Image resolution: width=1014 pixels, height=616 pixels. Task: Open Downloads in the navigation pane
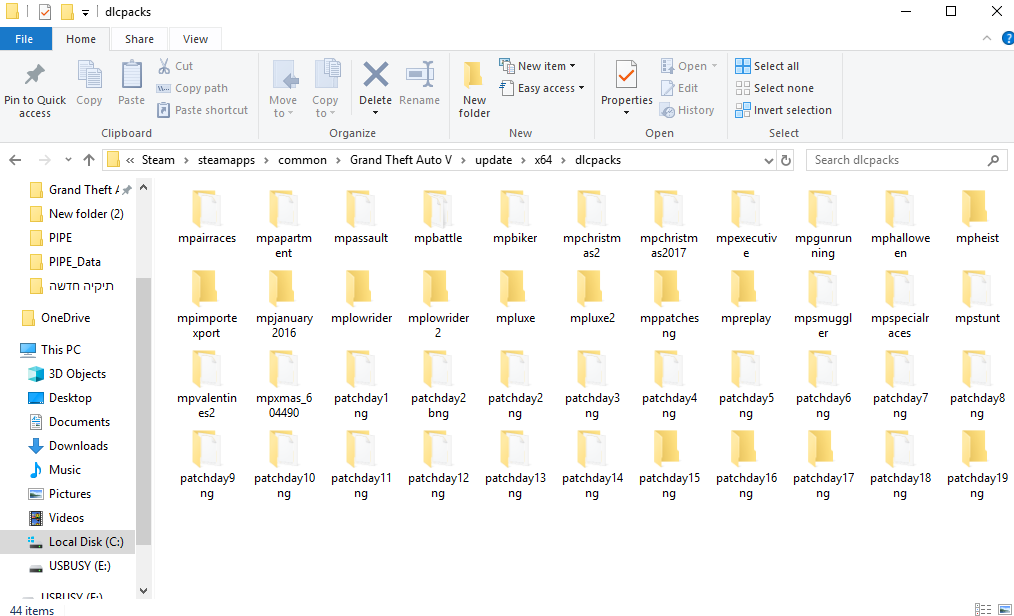(78, 446)
